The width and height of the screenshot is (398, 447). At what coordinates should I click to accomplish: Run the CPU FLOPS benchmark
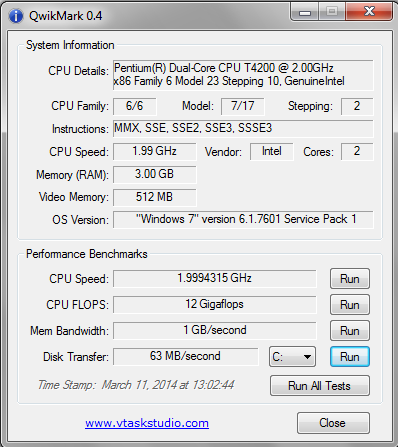click(350, 305)
